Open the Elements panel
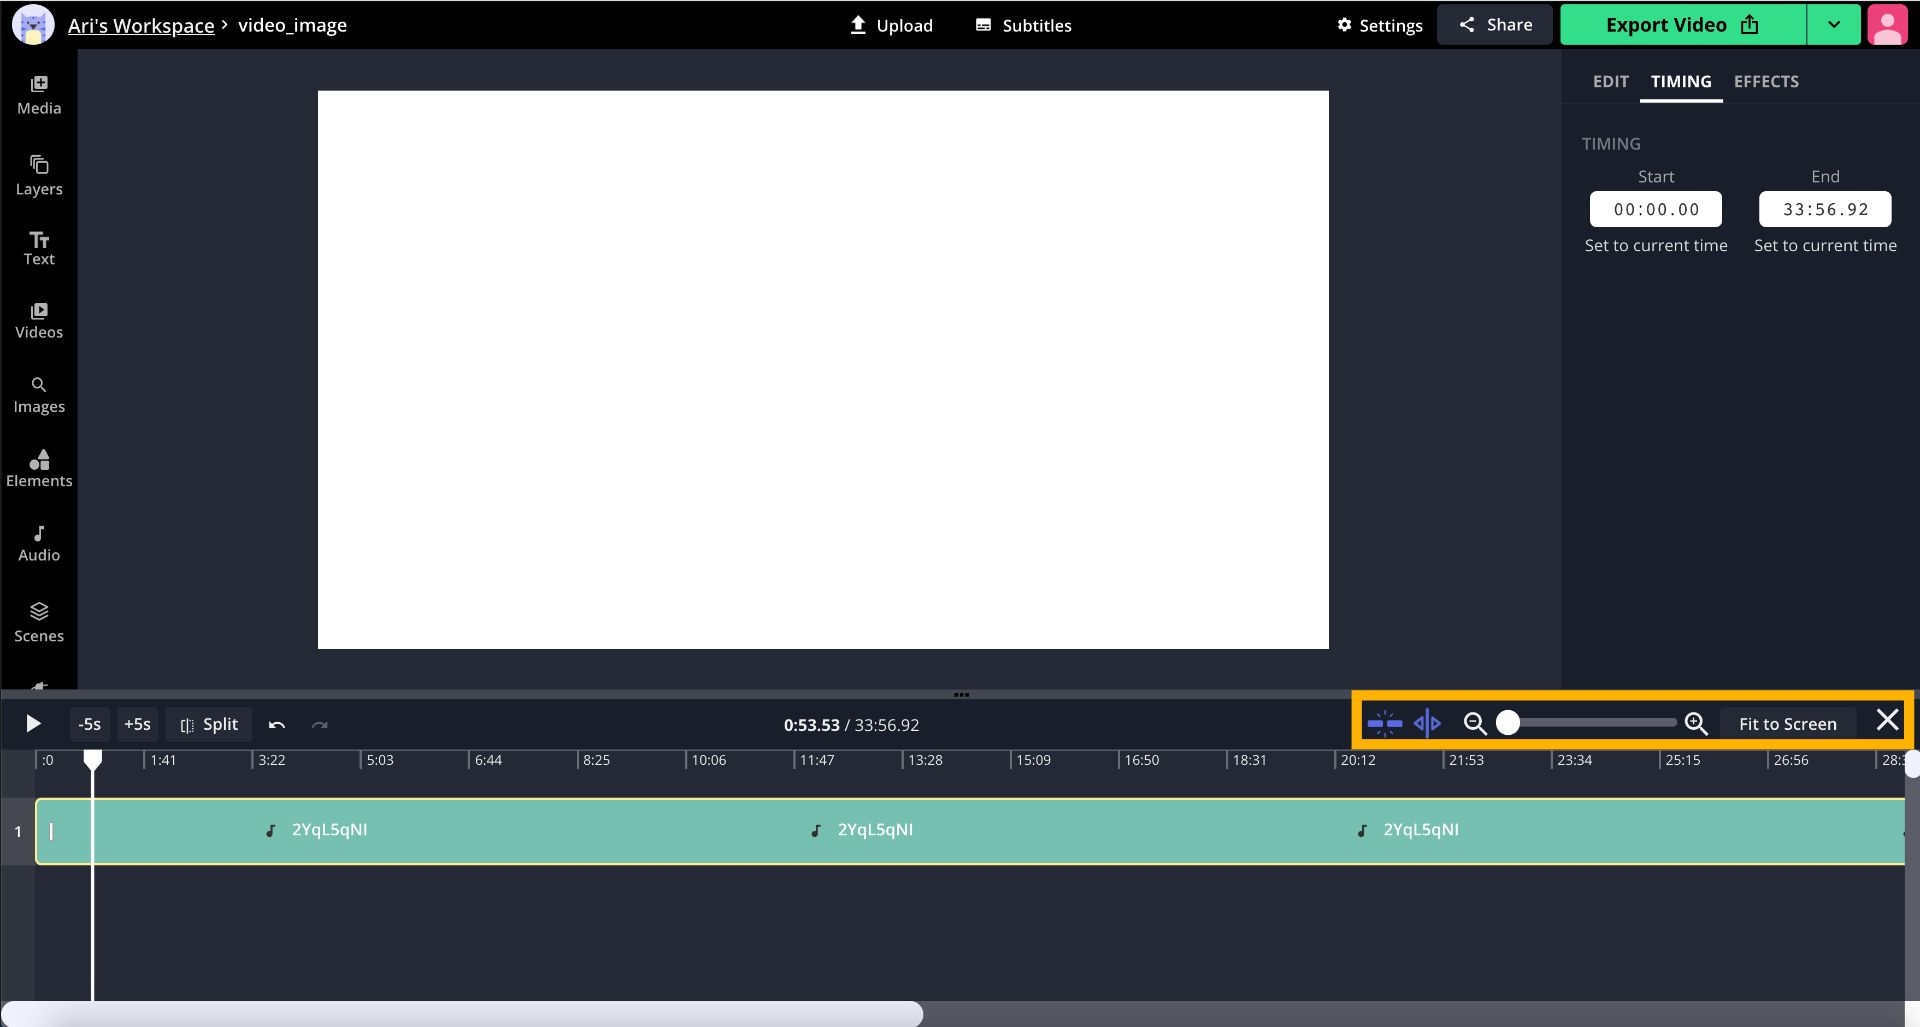 click(x=39, y=468)
